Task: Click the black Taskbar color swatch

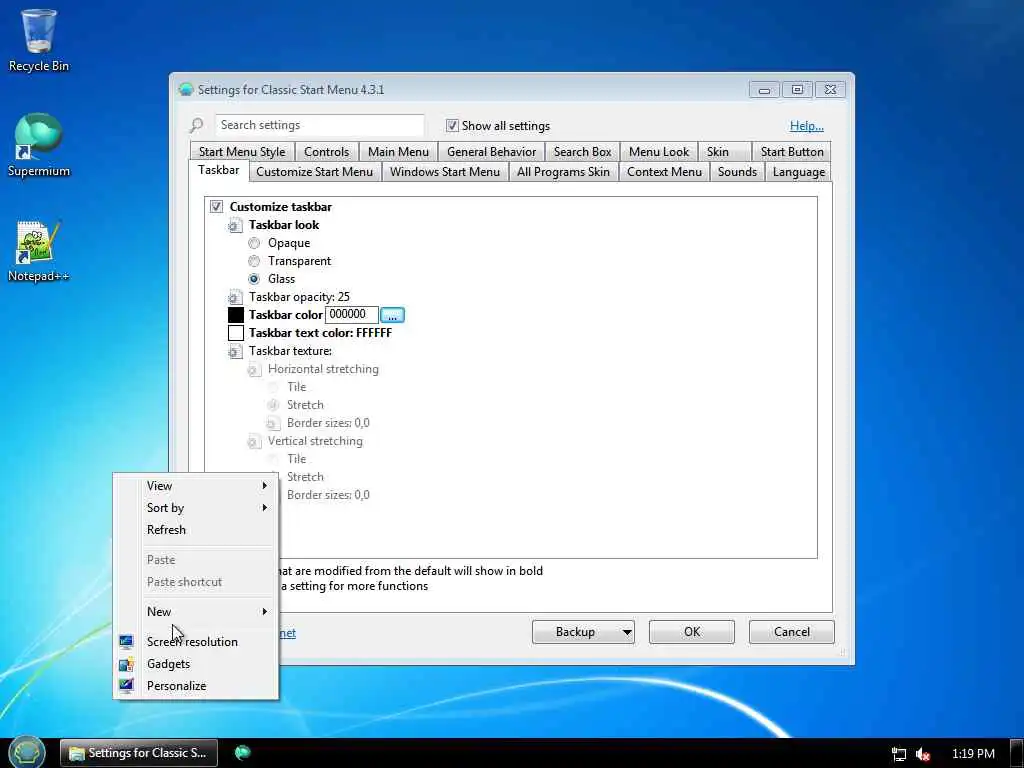Action: (236, 315)
